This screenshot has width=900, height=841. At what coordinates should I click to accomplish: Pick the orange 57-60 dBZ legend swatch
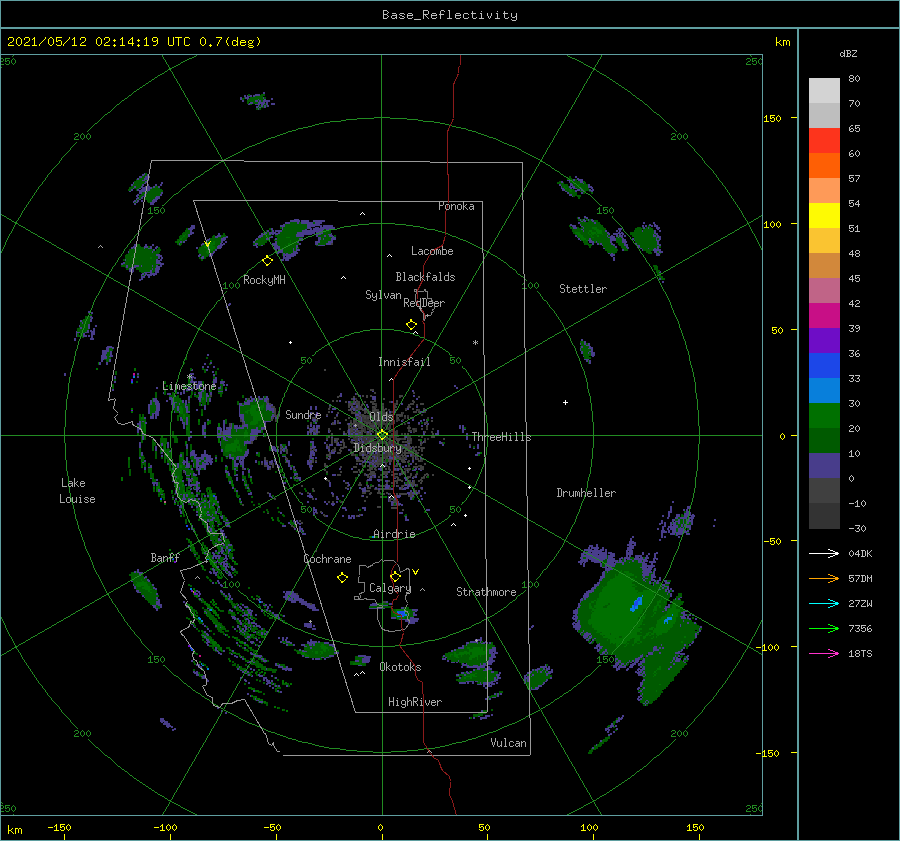pyautogui.click(x=824, y=166)
